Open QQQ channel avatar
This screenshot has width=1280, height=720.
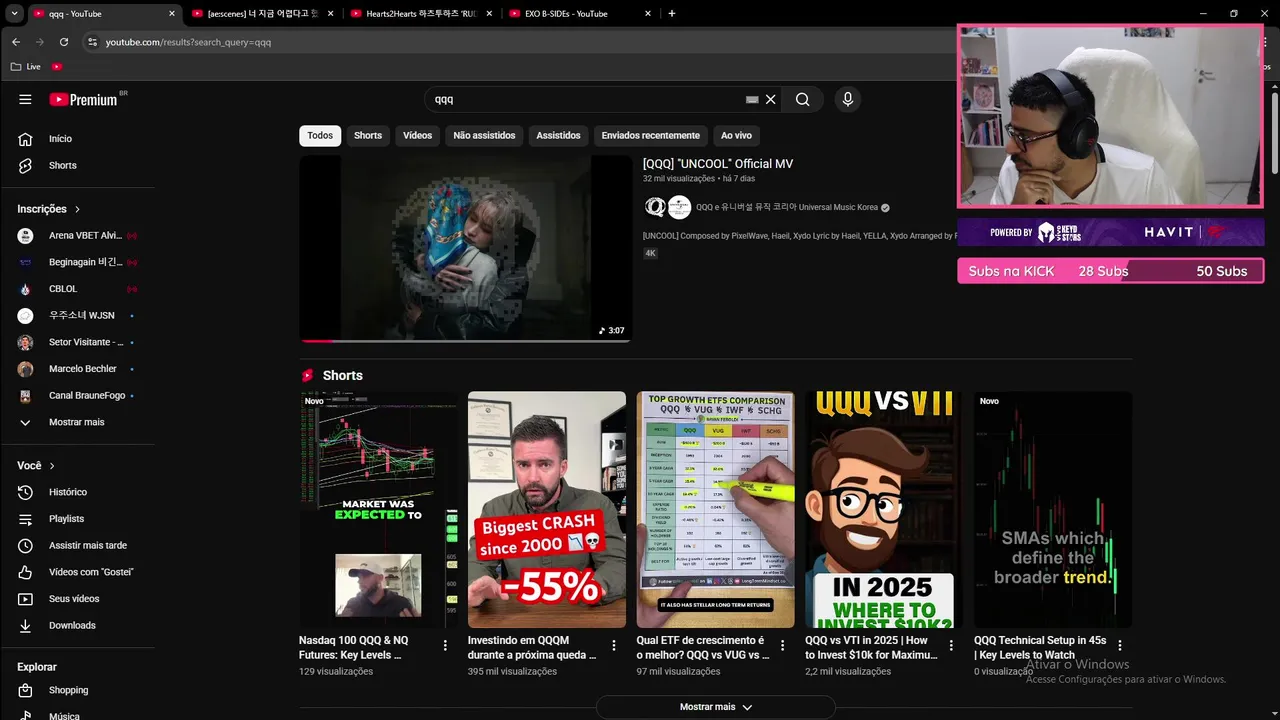click(x=655, y=207)
